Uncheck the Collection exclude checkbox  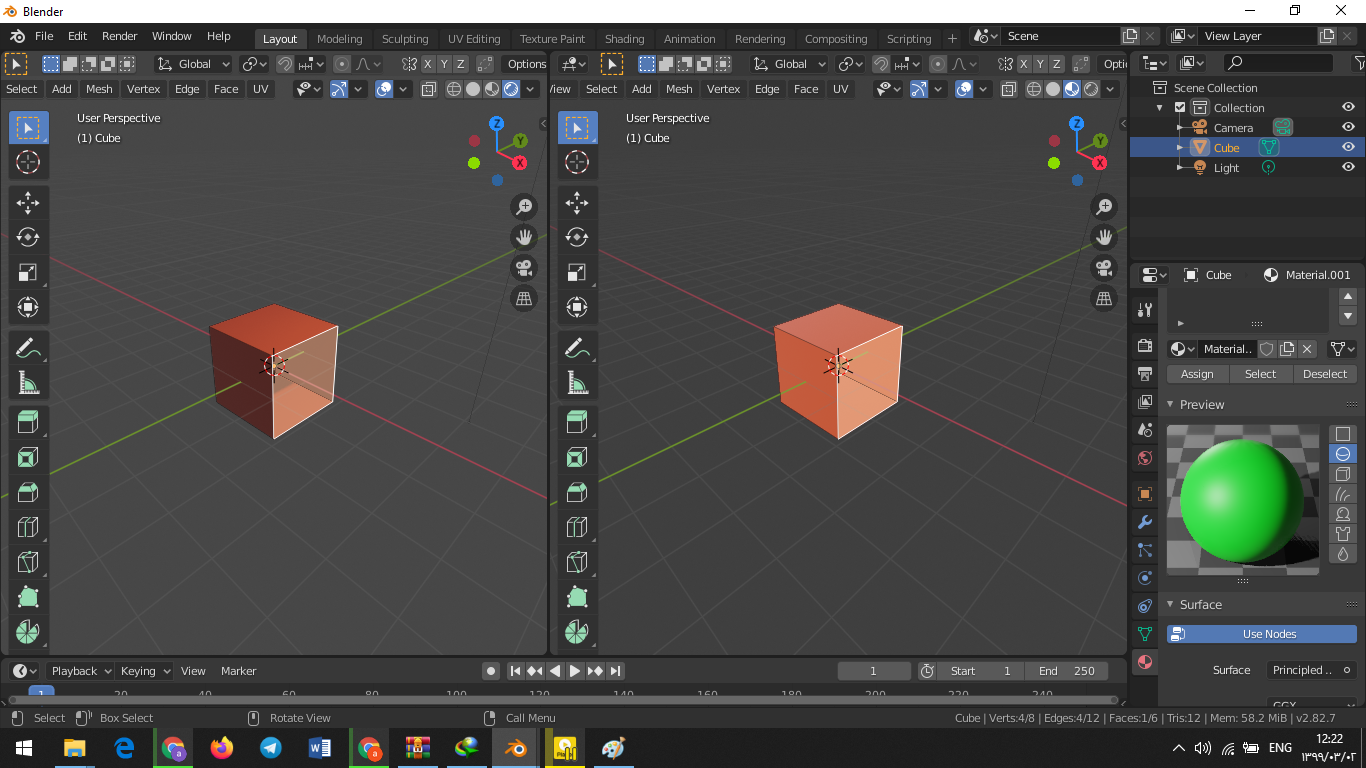pos(1180,107)
